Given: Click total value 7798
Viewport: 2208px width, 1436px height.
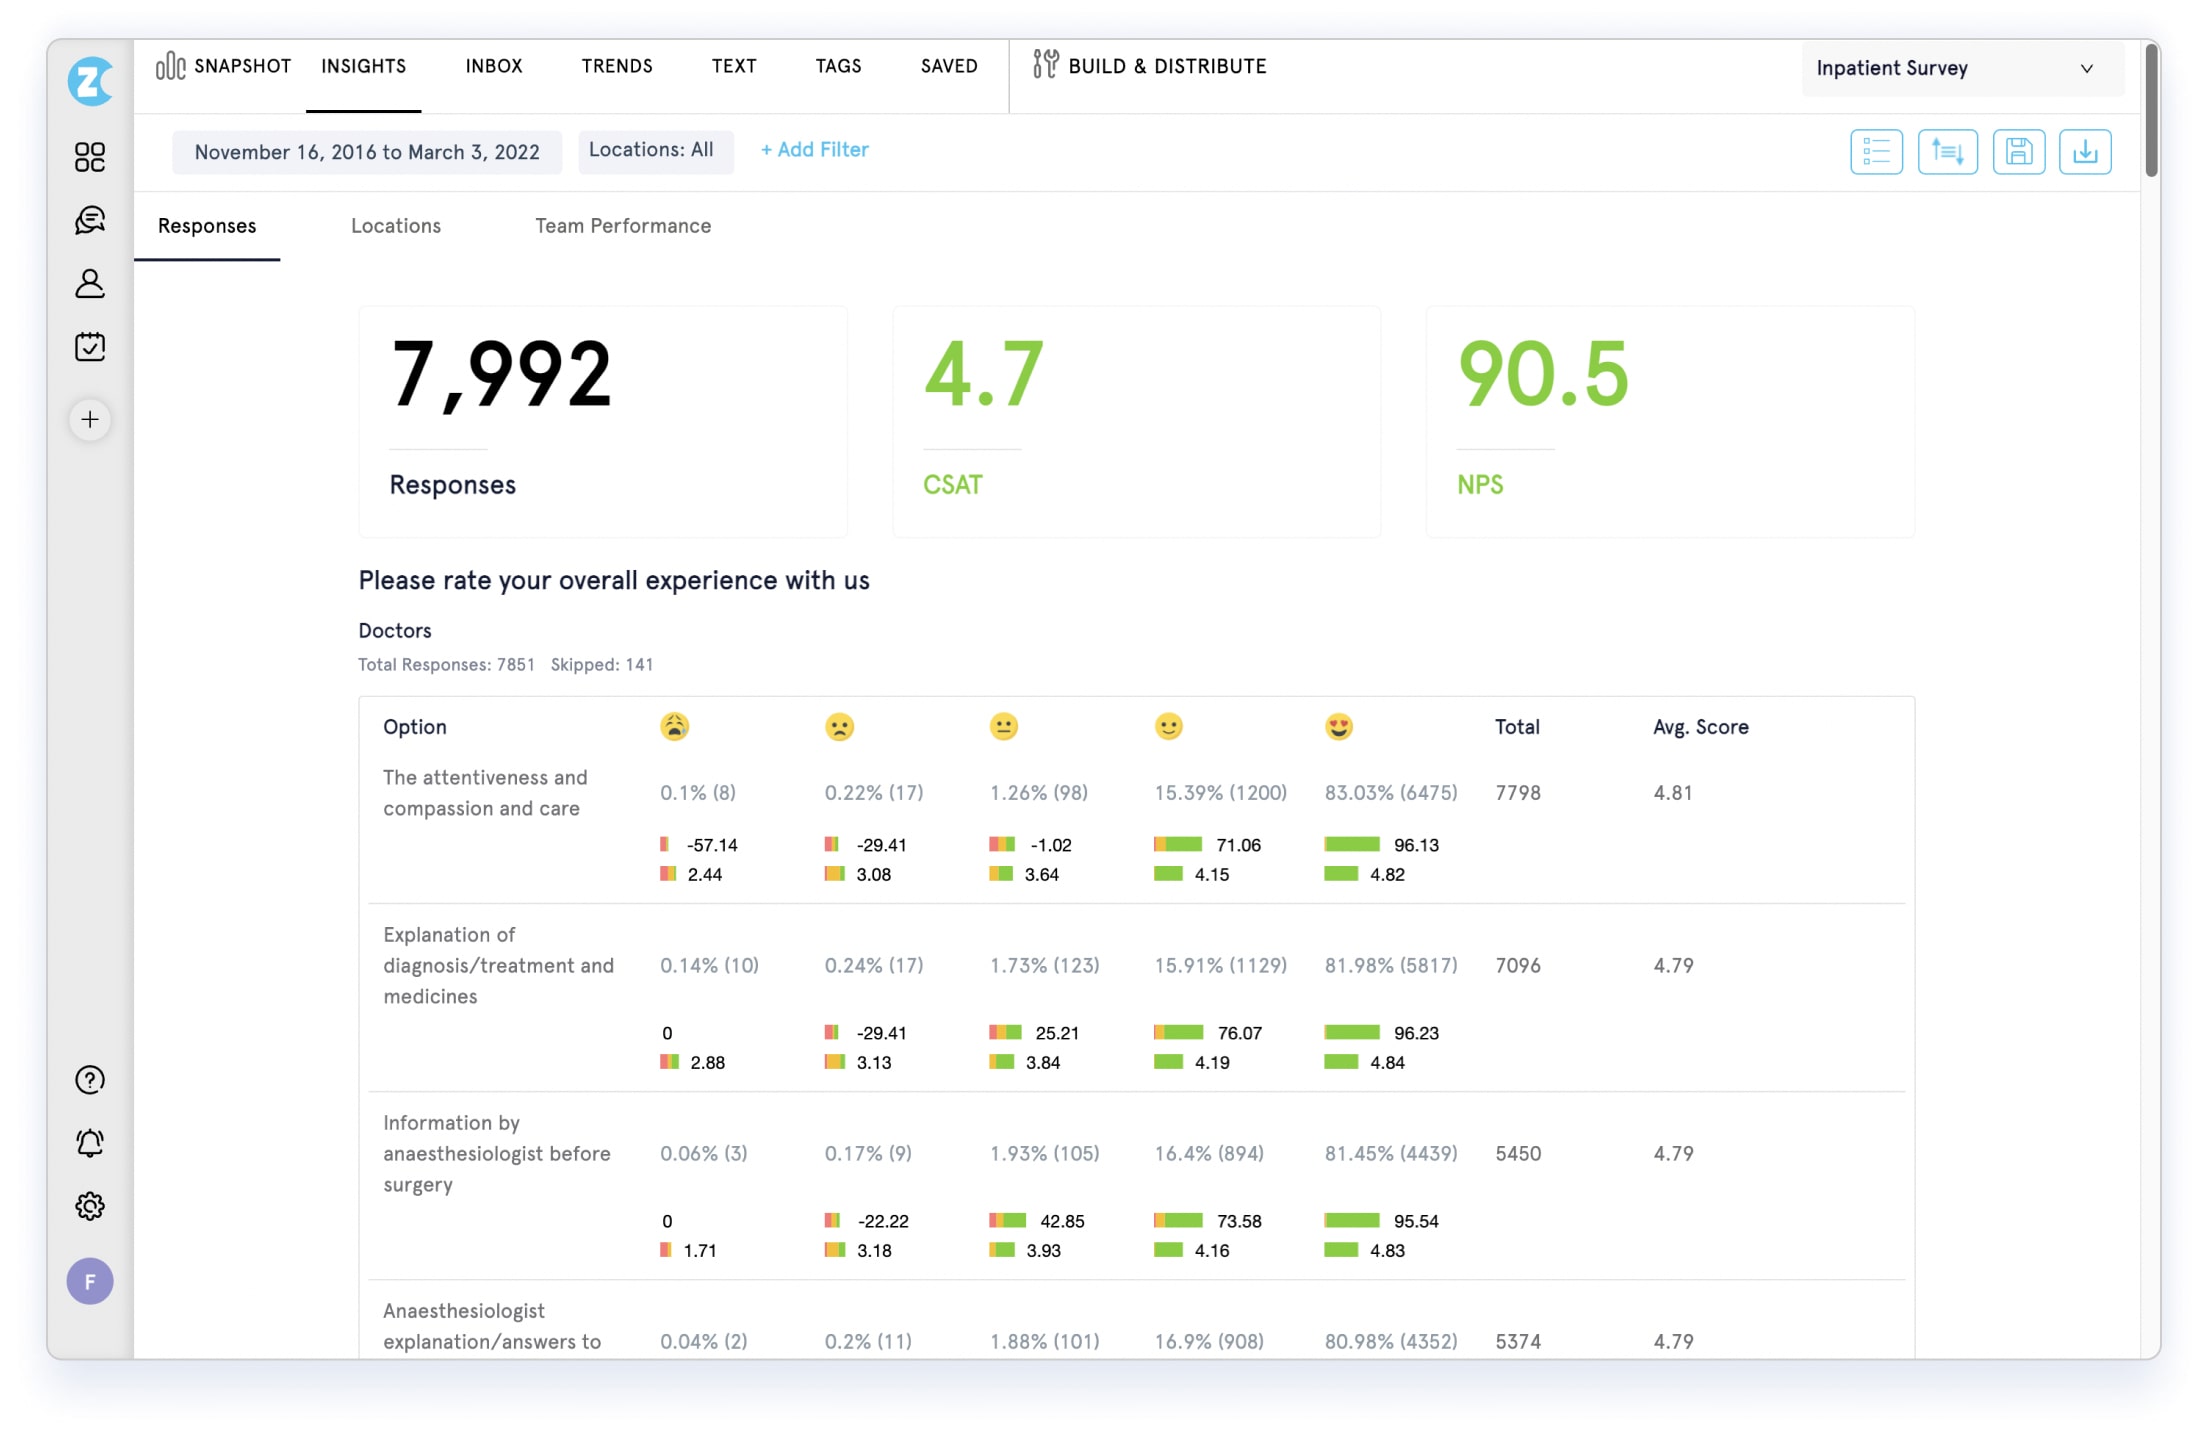Looking at the screenshot, I should (1518, 793).
